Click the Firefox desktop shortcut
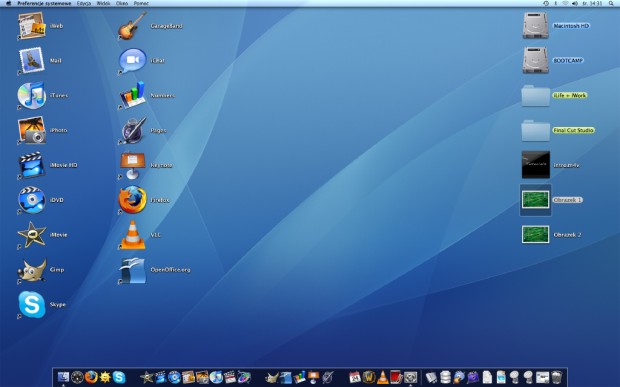This screenshot has width=620, height=387. [132, 200]
